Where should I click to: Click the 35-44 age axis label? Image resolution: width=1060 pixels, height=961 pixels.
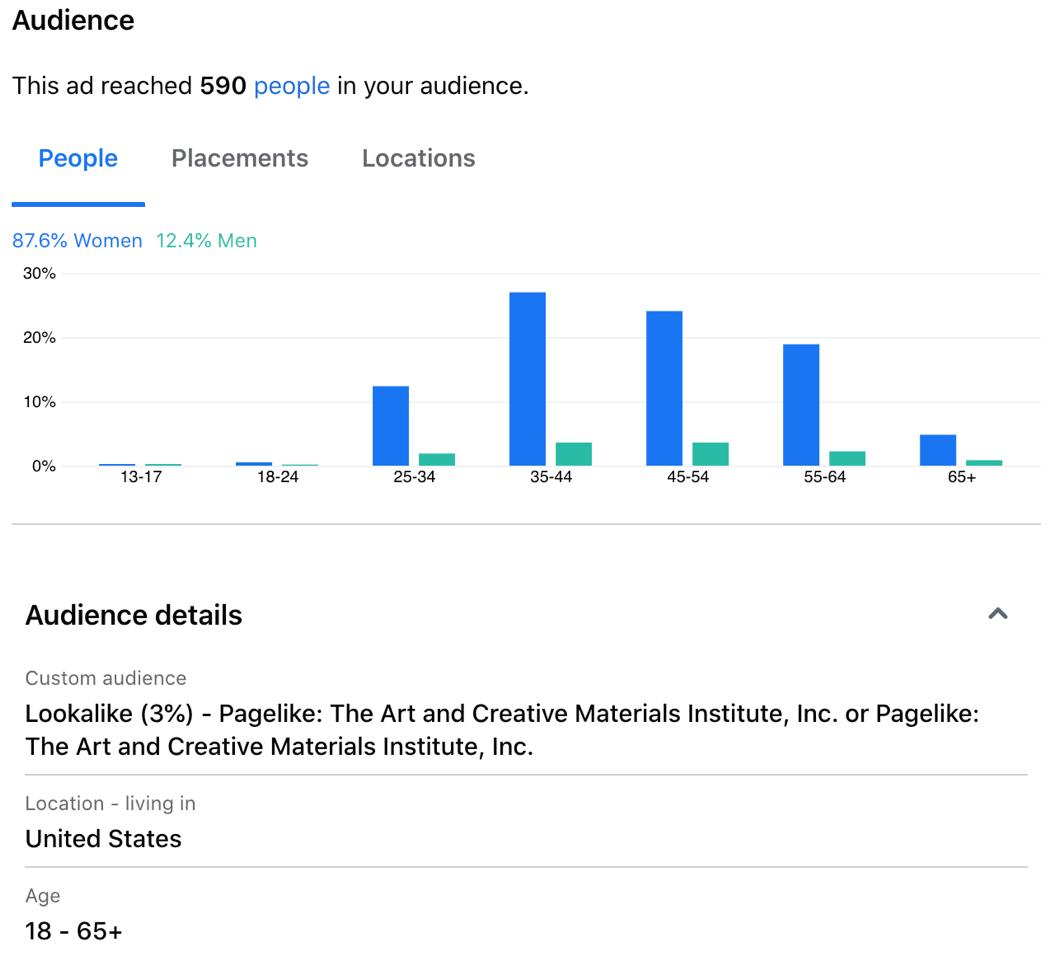(551, 477)
